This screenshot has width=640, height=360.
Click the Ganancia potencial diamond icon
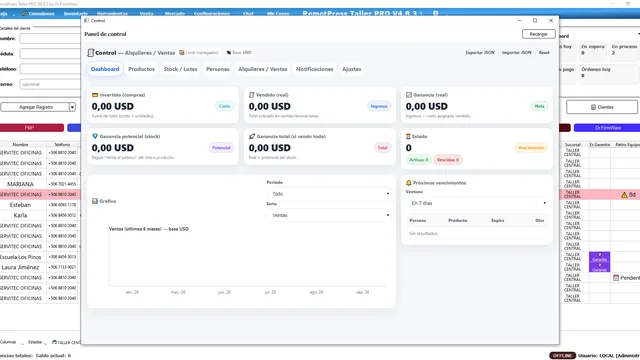pyautogui.click(x=95, y=136)
